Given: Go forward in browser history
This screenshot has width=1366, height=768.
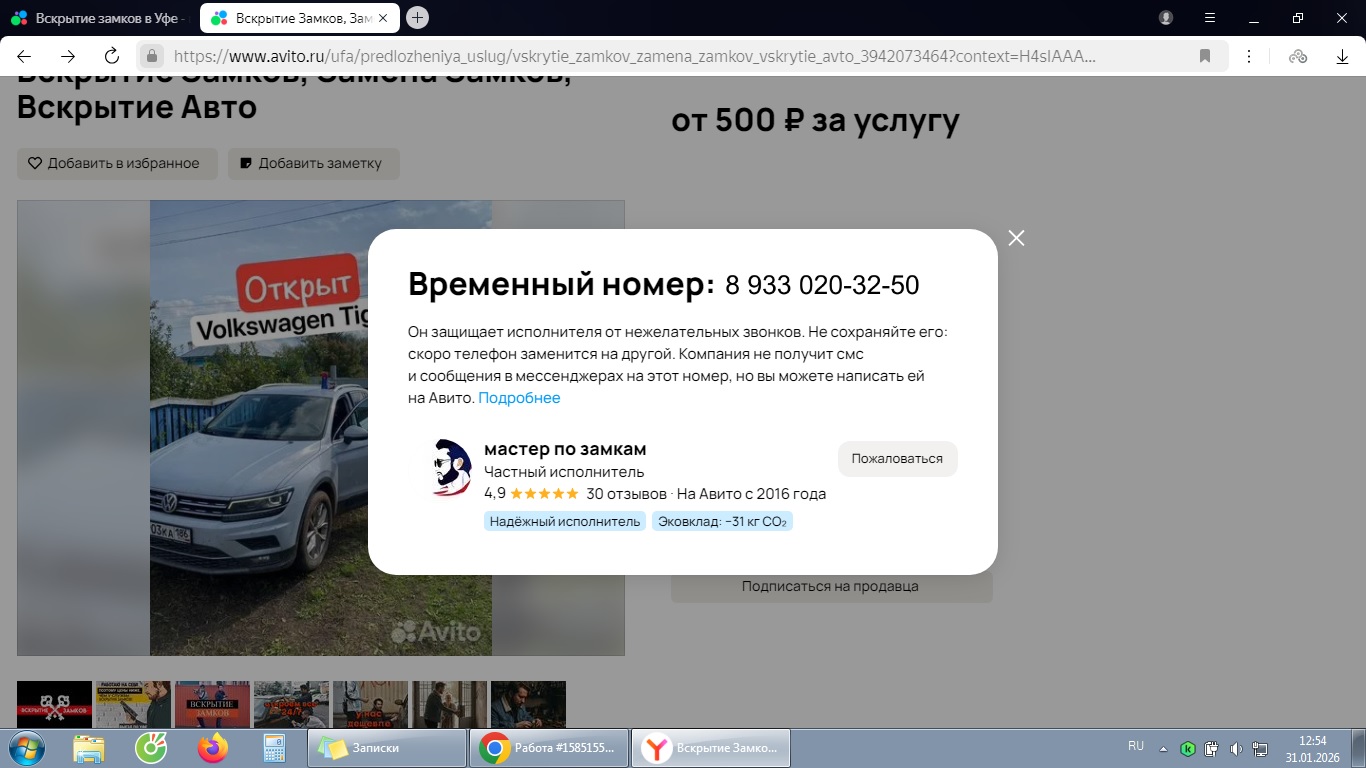Looking at the screenshot, I should (68, 56).
